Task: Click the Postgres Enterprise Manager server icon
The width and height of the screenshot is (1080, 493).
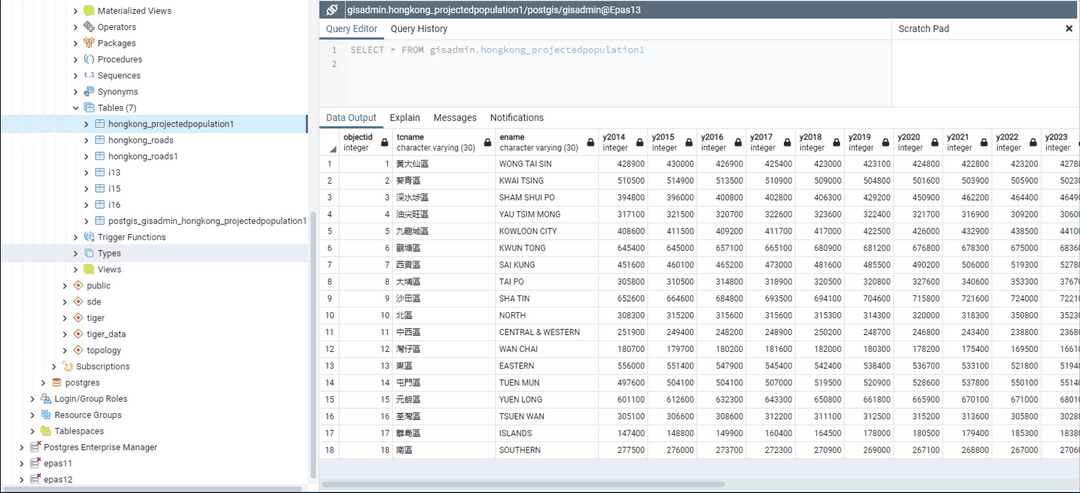Action: click(35, 447)
